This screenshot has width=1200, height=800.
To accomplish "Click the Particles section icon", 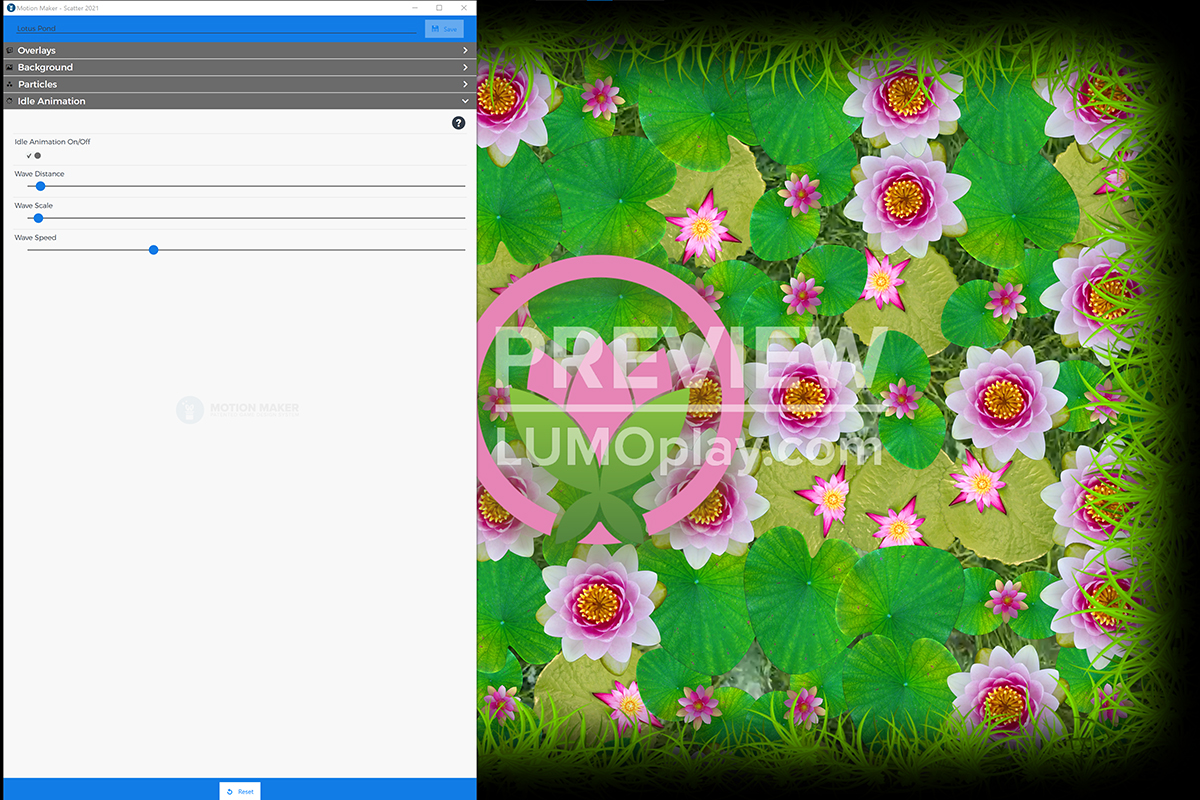I will point(9,84).
